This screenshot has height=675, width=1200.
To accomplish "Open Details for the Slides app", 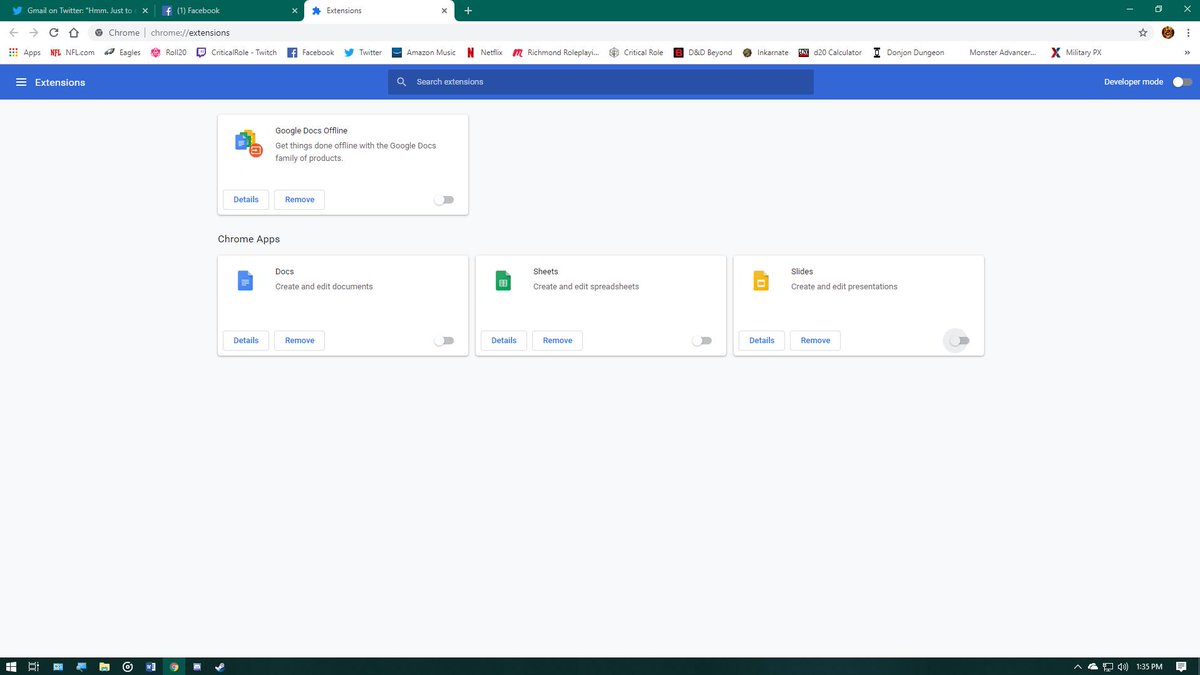I will pyautogui.click(x=762, y=341).
